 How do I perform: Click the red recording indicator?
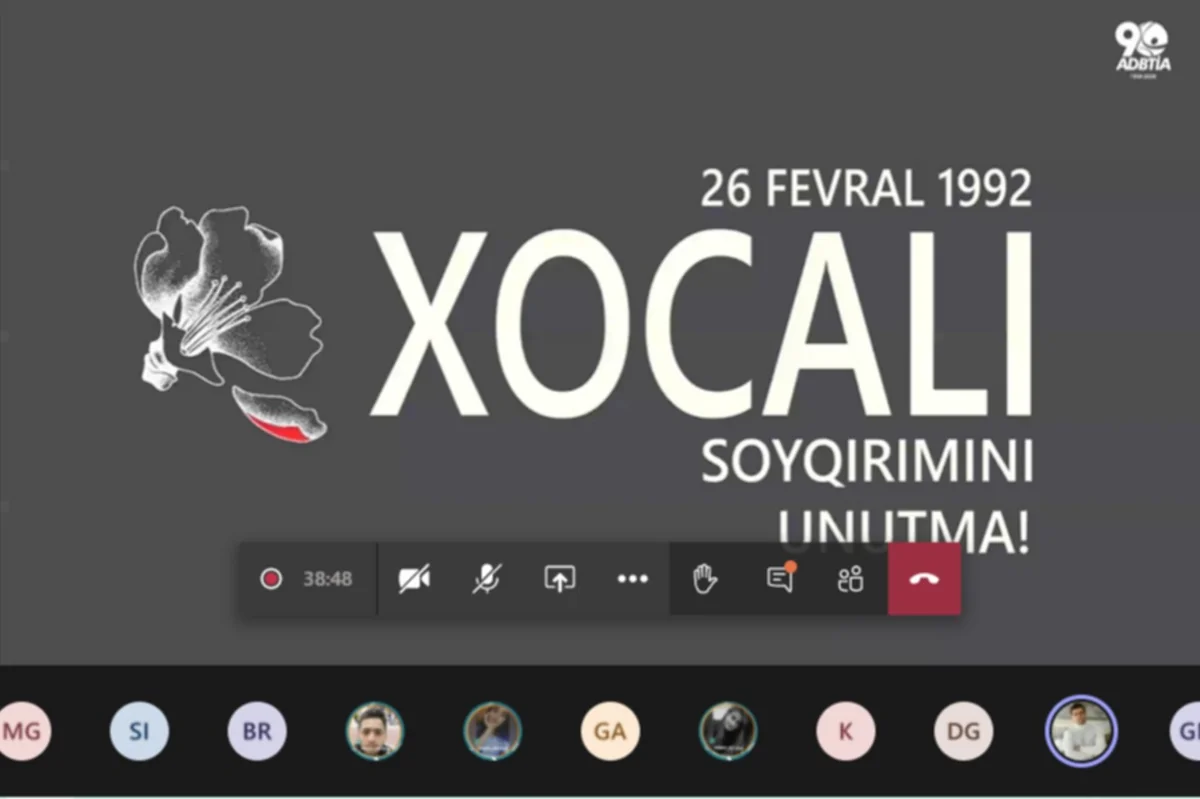tap(271, 578)
